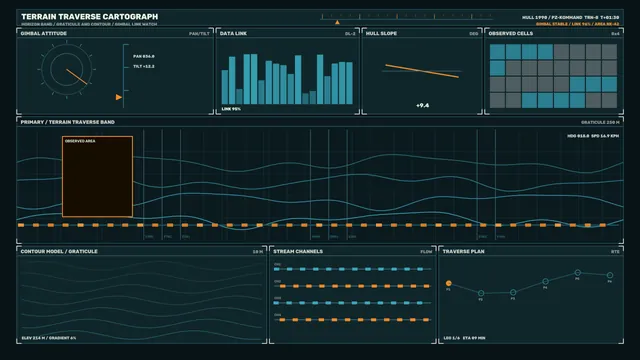640x360 pixels.
Task: Click the Traverse Plan panel title
Action: click(x=464, y=251)
